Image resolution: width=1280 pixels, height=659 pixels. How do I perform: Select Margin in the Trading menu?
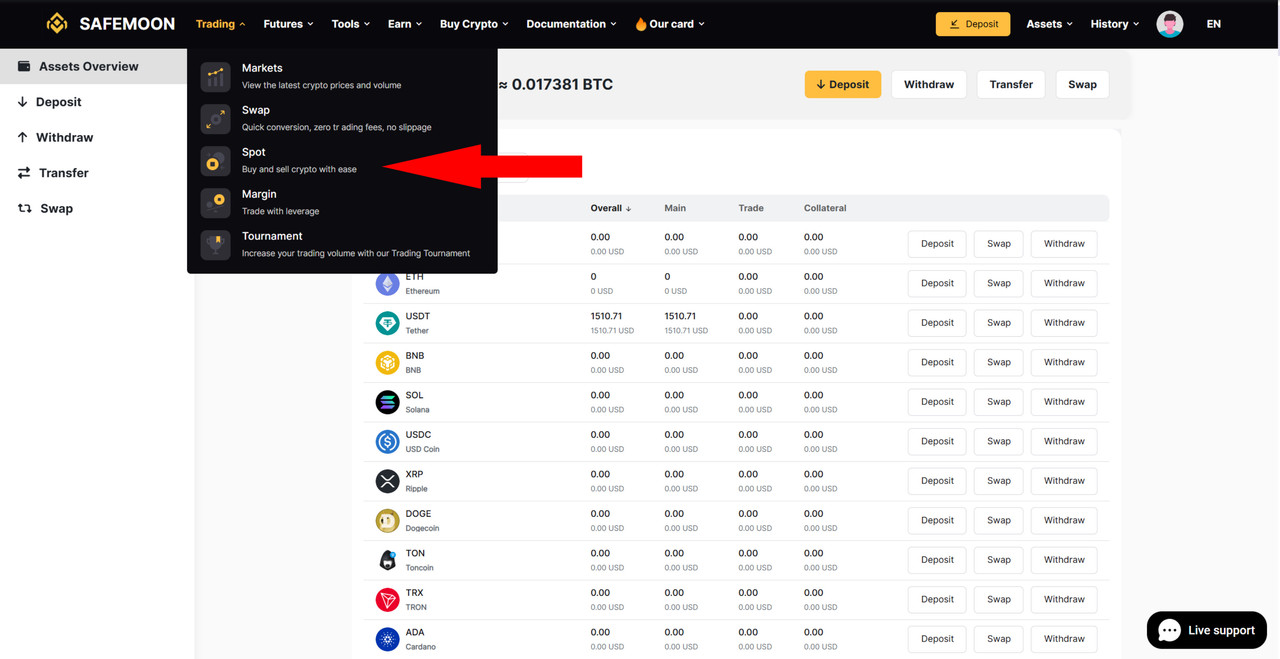342,202
